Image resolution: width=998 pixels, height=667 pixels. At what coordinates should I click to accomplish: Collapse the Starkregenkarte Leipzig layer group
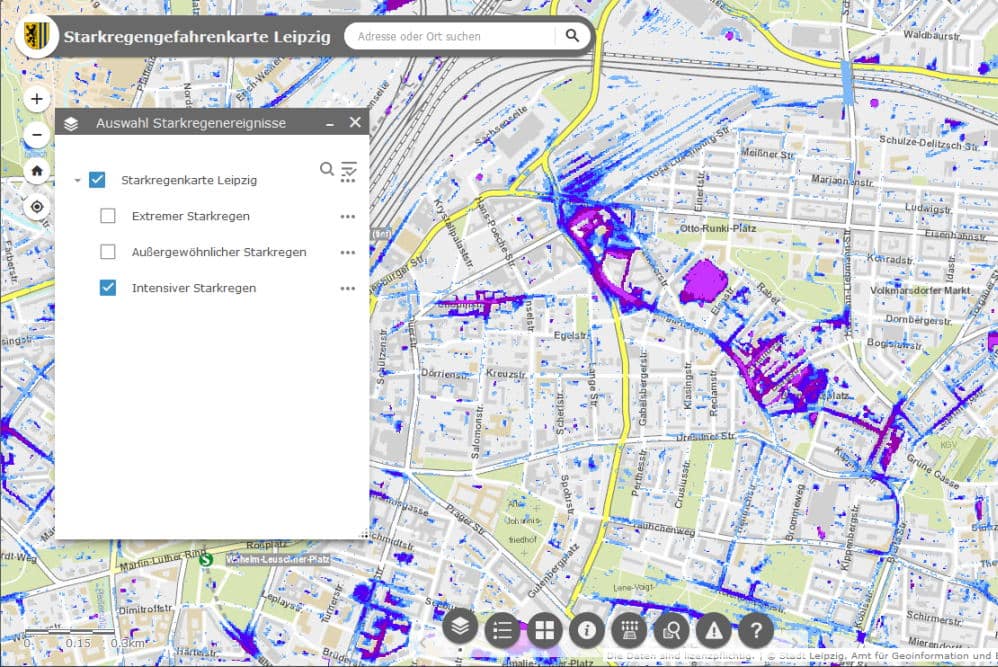[77, 181]
